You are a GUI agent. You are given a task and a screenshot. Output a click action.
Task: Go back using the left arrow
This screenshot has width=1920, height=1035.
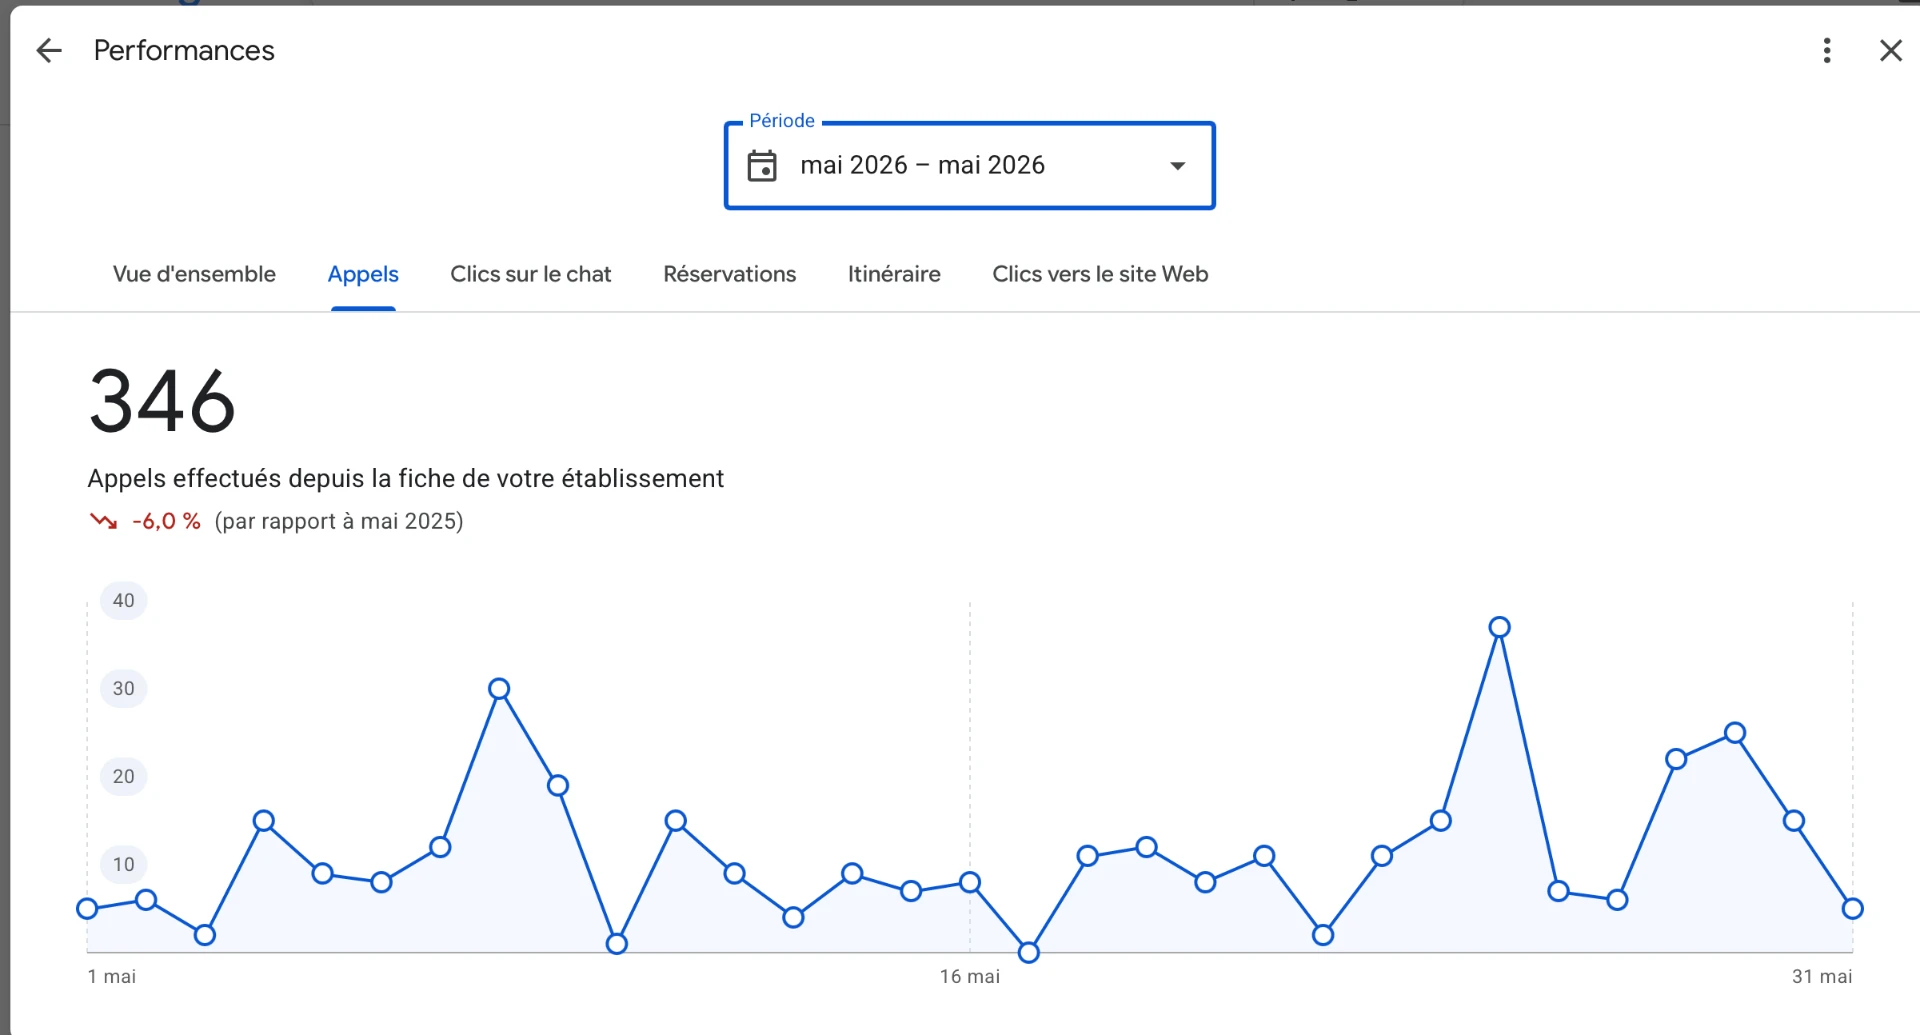click(48, 51)
